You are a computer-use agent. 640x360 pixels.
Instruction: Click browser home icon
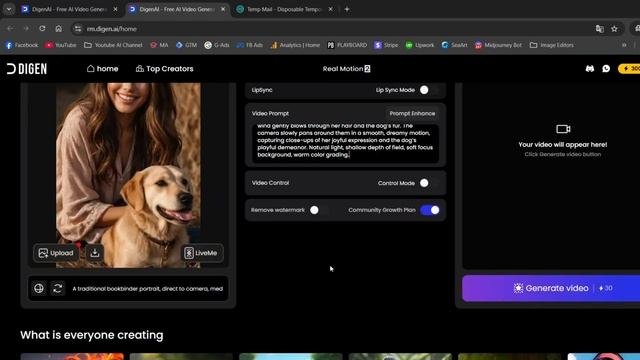pyautogui.click(x=58, y=29)
